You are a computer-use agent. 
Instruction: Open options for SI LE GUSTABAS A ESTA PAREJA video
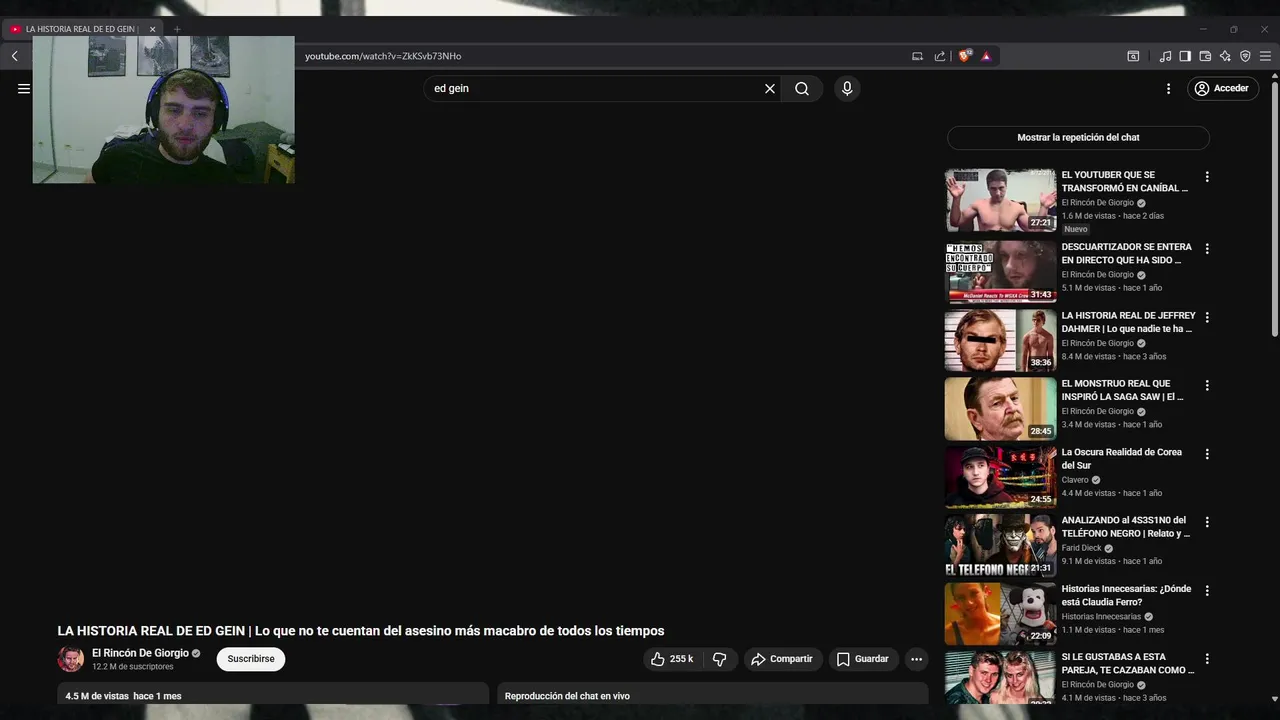pyautogui.click(x=1207, y=659)
